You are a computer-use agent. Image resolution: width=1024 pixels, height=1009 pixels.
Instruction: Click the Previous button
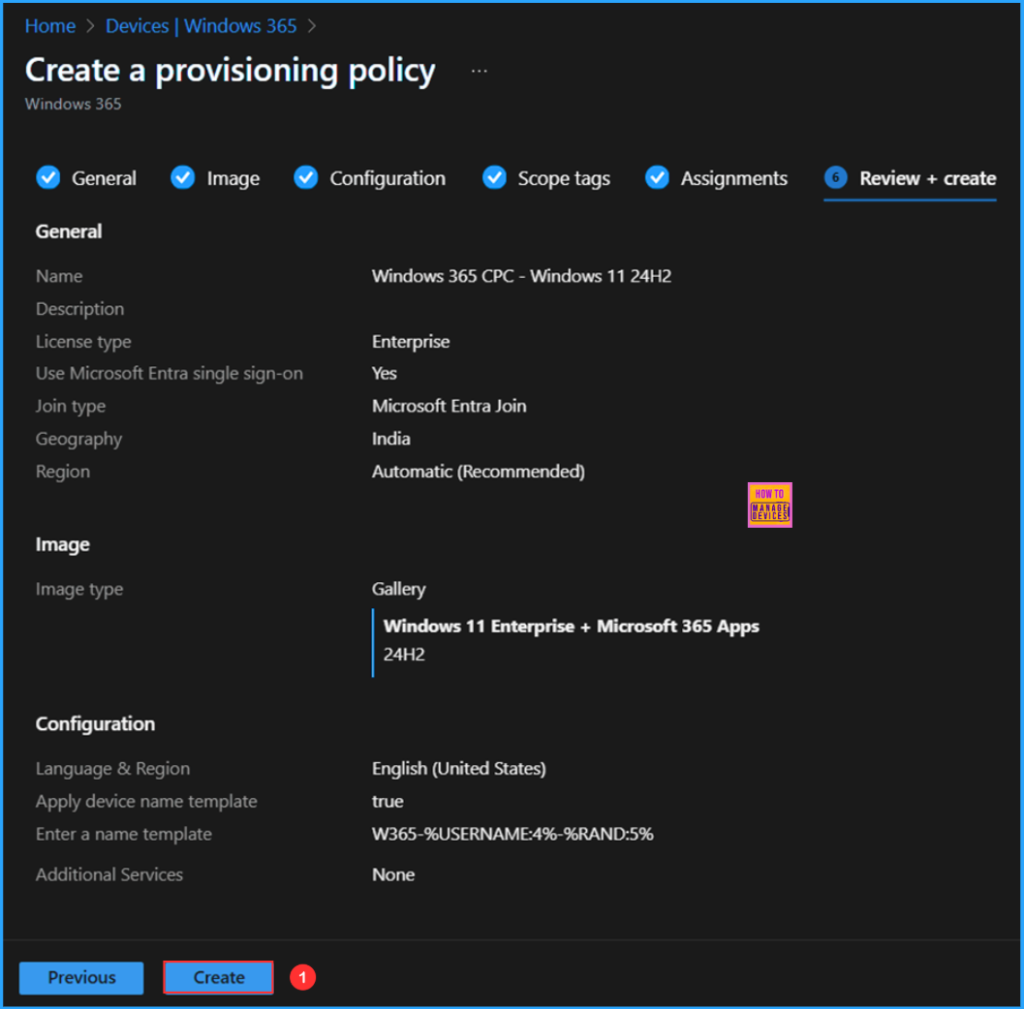[x=82, y=978]
